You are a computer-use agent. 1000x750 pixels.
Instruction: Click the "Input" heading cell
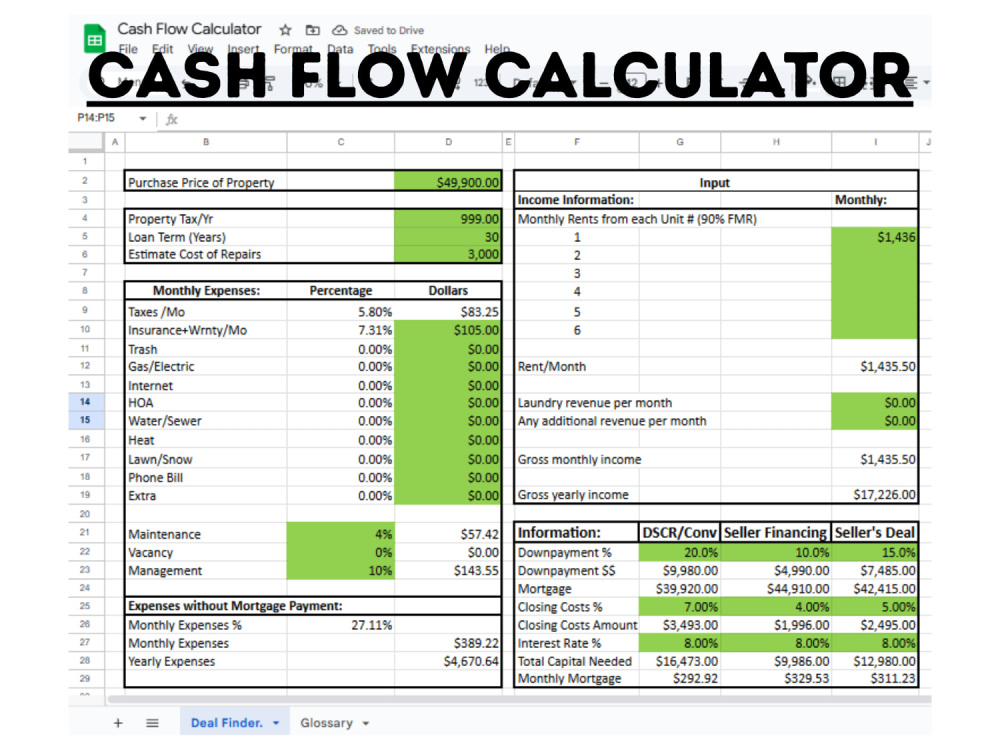coord(715,183)
